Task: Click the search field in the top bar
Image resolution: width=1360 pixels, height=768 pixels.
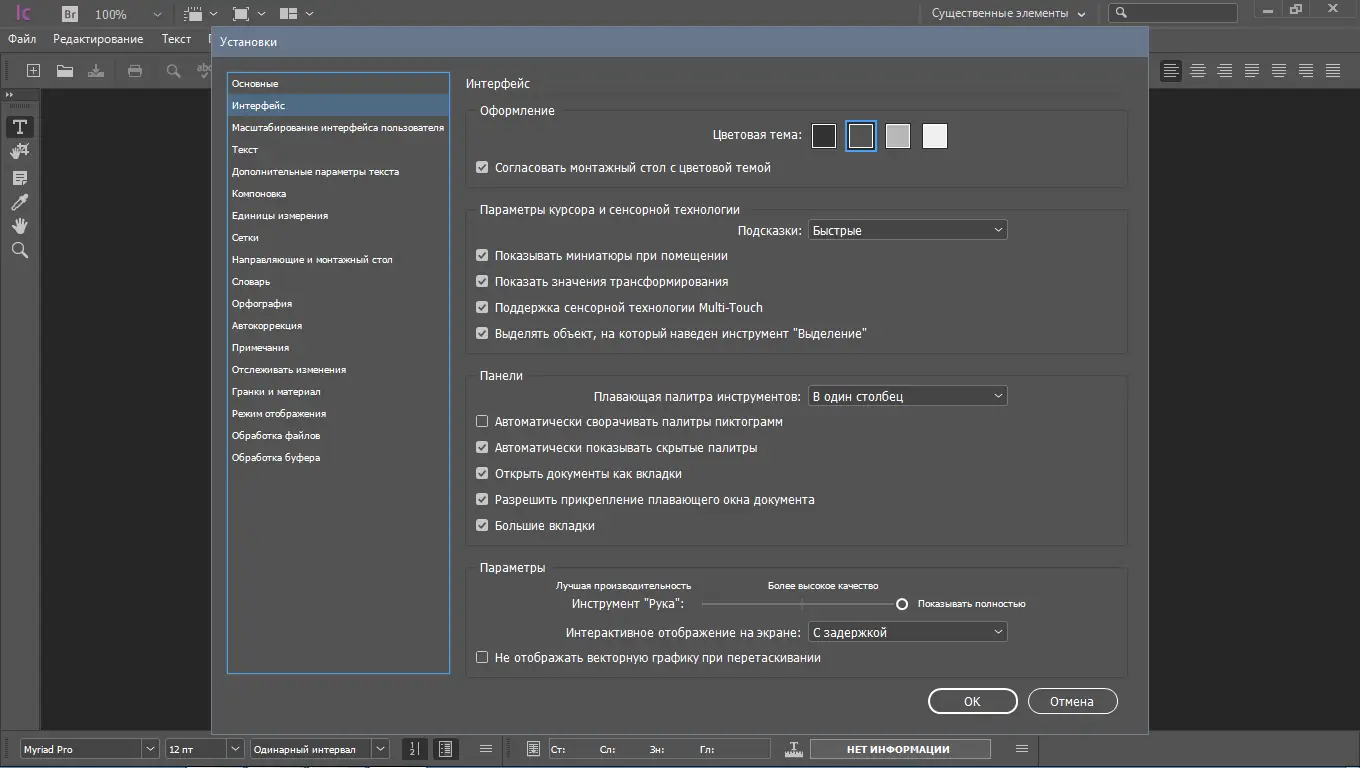Action: pos(1173,13)
